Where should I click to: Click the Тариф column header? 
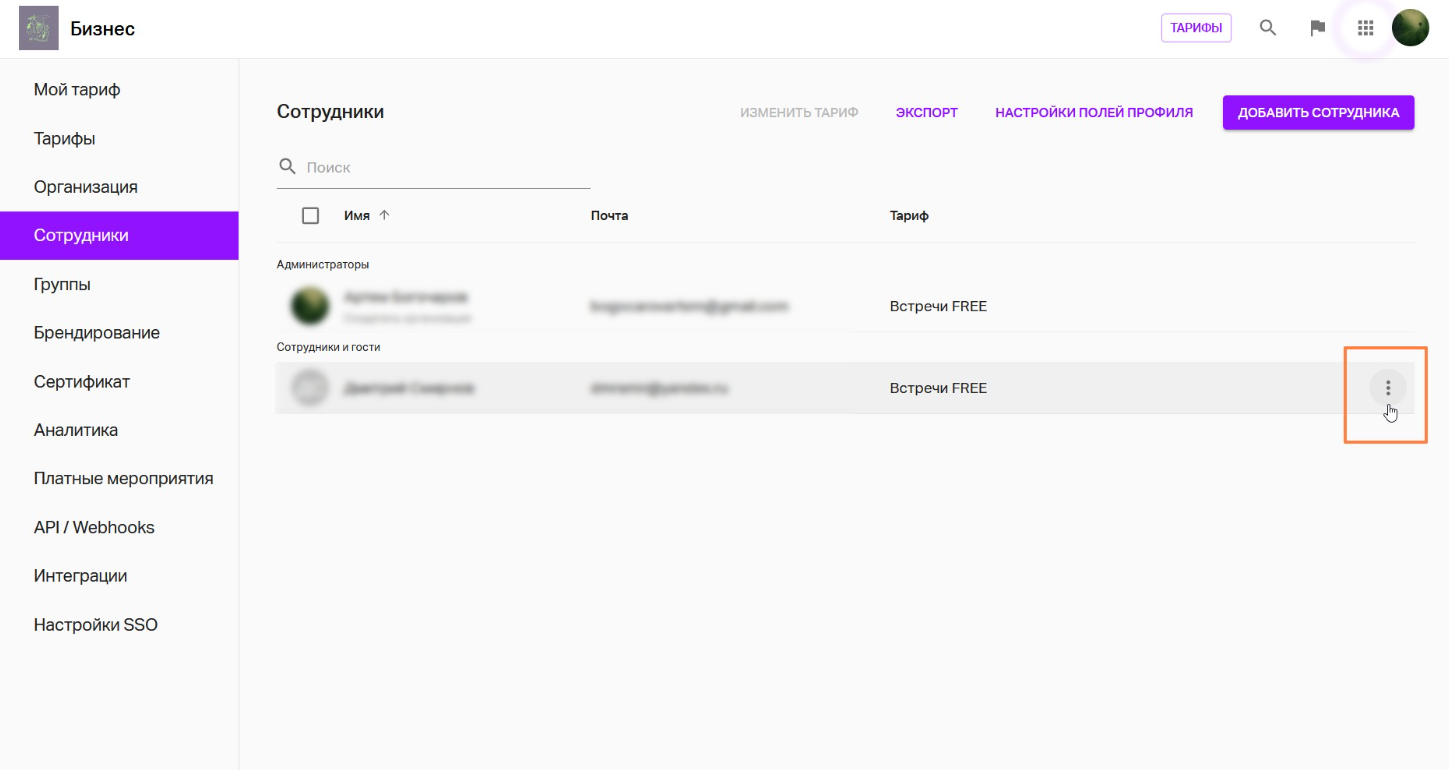coord(909,215)
